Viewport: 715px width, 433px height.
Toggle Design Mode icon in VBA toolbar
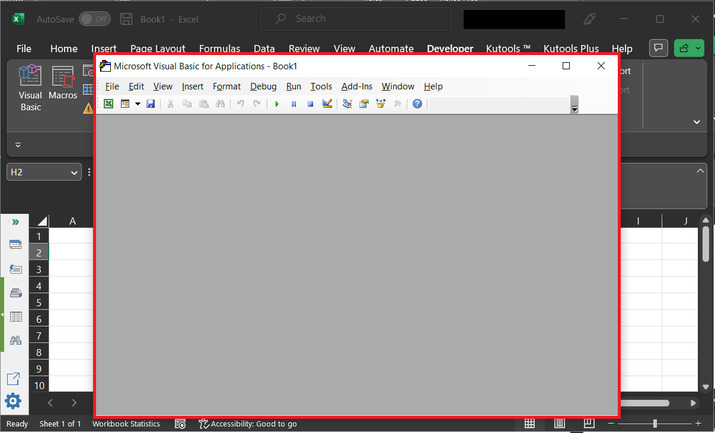327,104
